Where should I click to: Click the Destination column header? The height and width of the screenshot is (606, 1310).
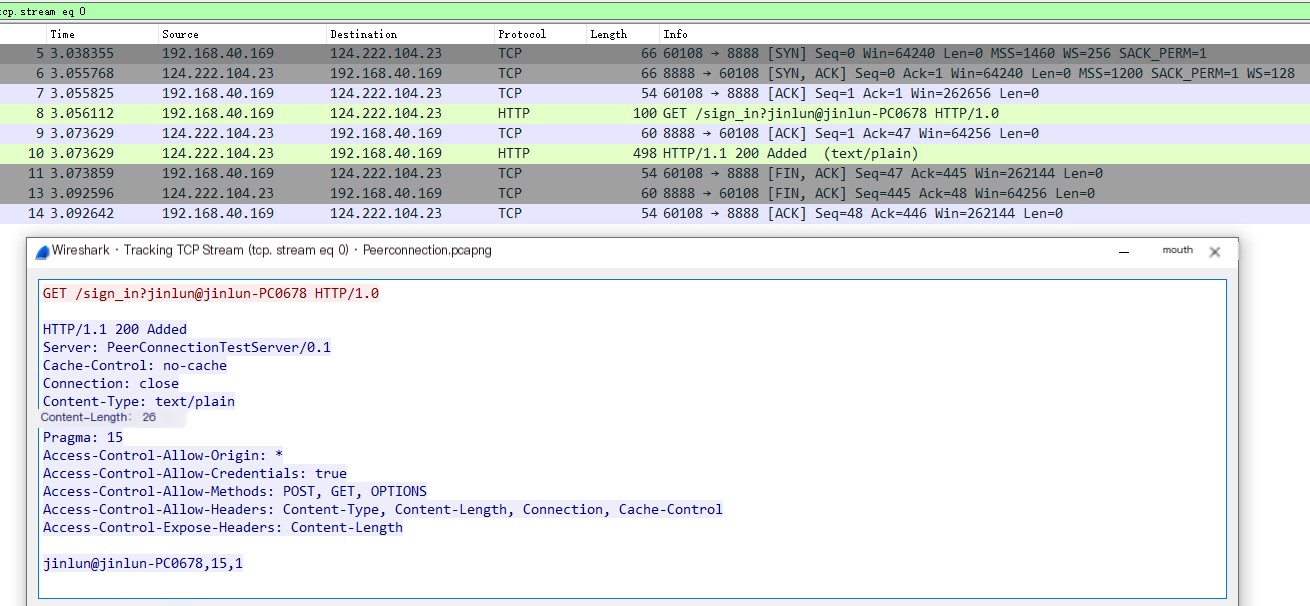point(363,34)
